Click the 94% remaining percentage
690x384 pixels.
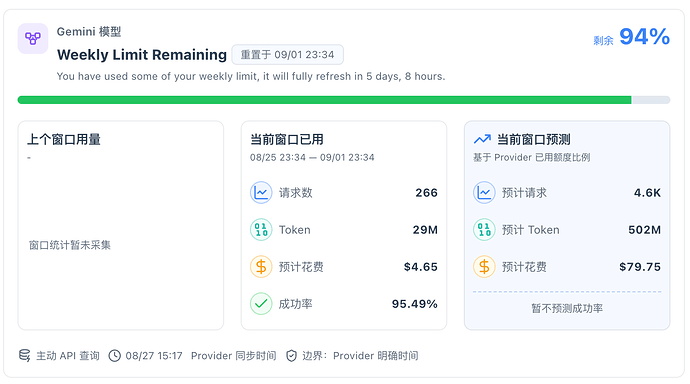point(644,37)
